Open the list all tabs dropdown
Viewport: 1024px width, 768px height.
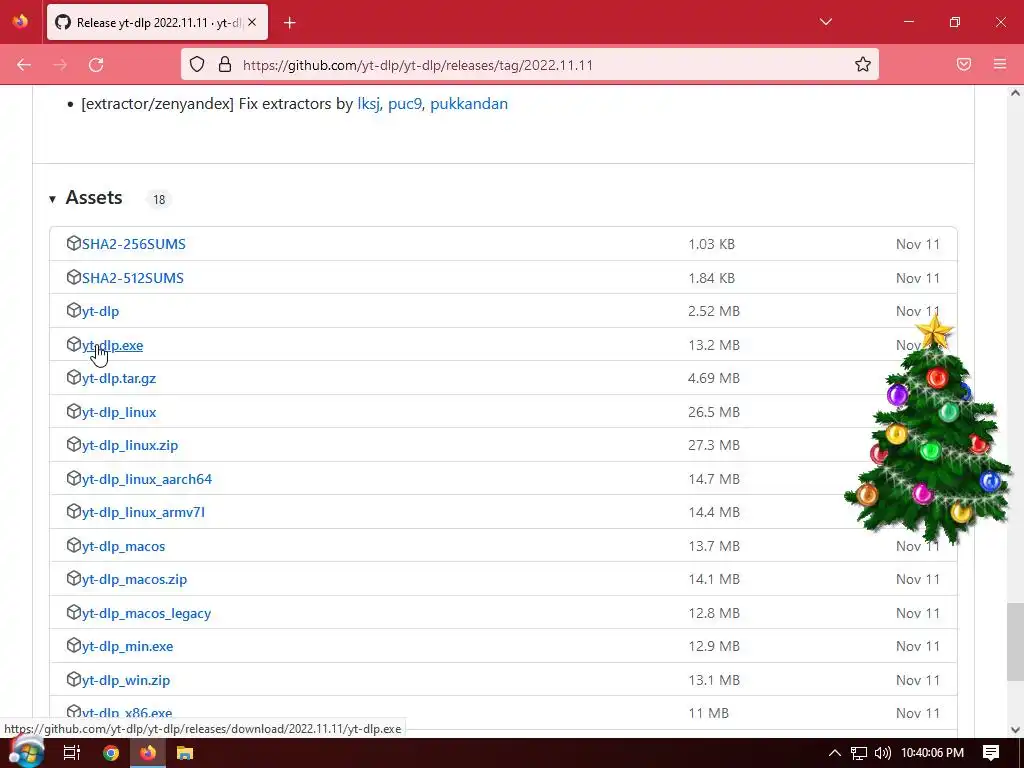click(825, 22)
